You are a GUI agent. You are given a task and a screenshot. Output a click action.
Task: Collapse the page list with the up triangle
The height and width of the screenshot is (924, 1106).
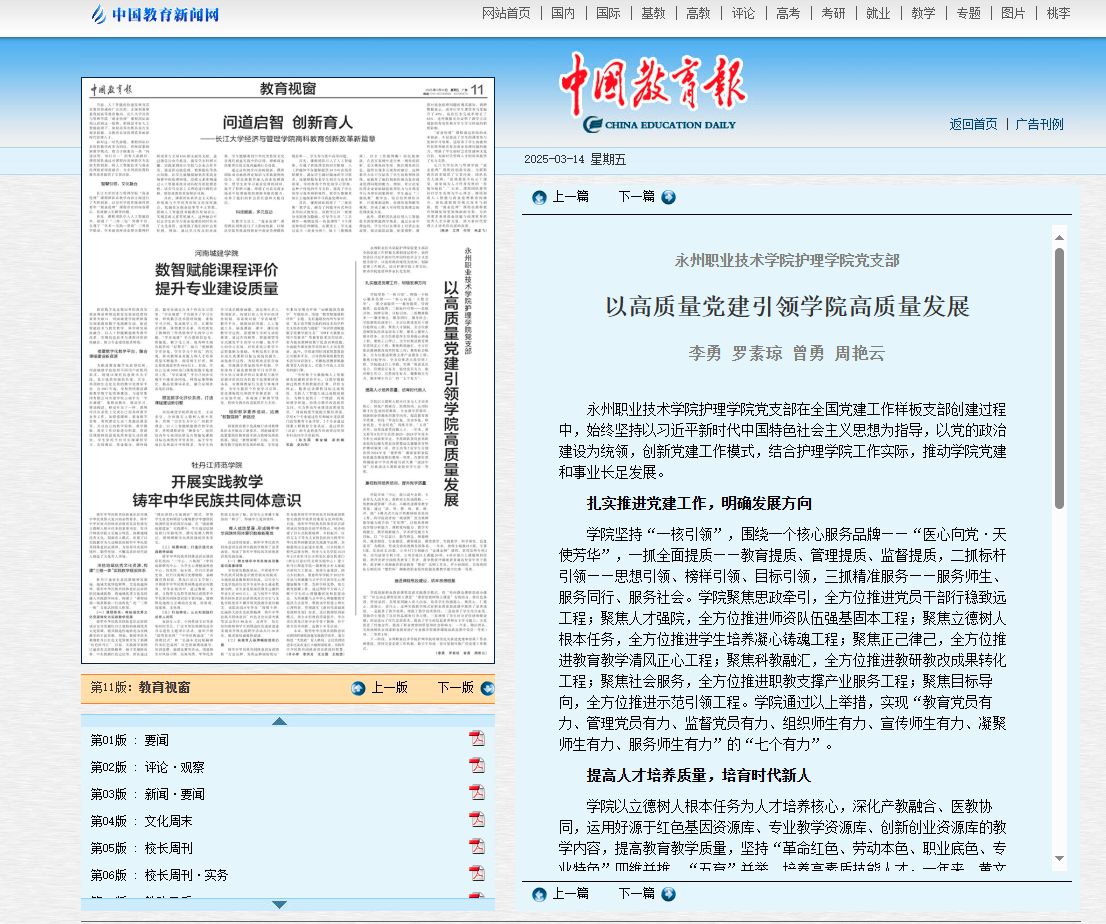pyautogui.click(x=281, y=719)
